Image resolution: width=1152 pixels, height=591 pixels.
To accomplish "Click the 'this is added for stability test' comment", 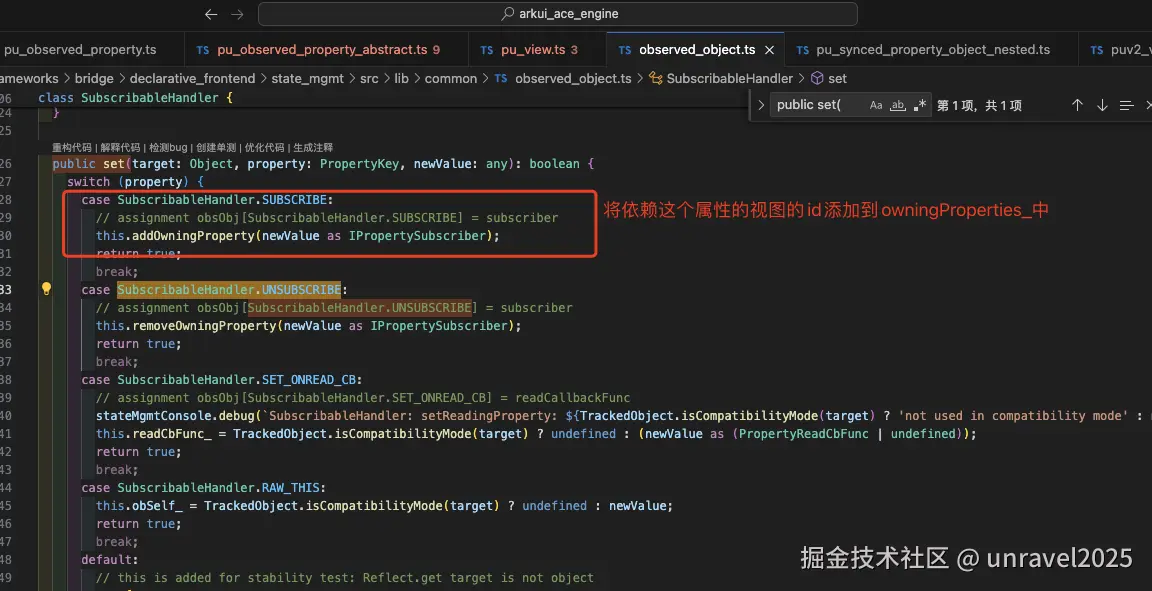I will coord(345,578).
